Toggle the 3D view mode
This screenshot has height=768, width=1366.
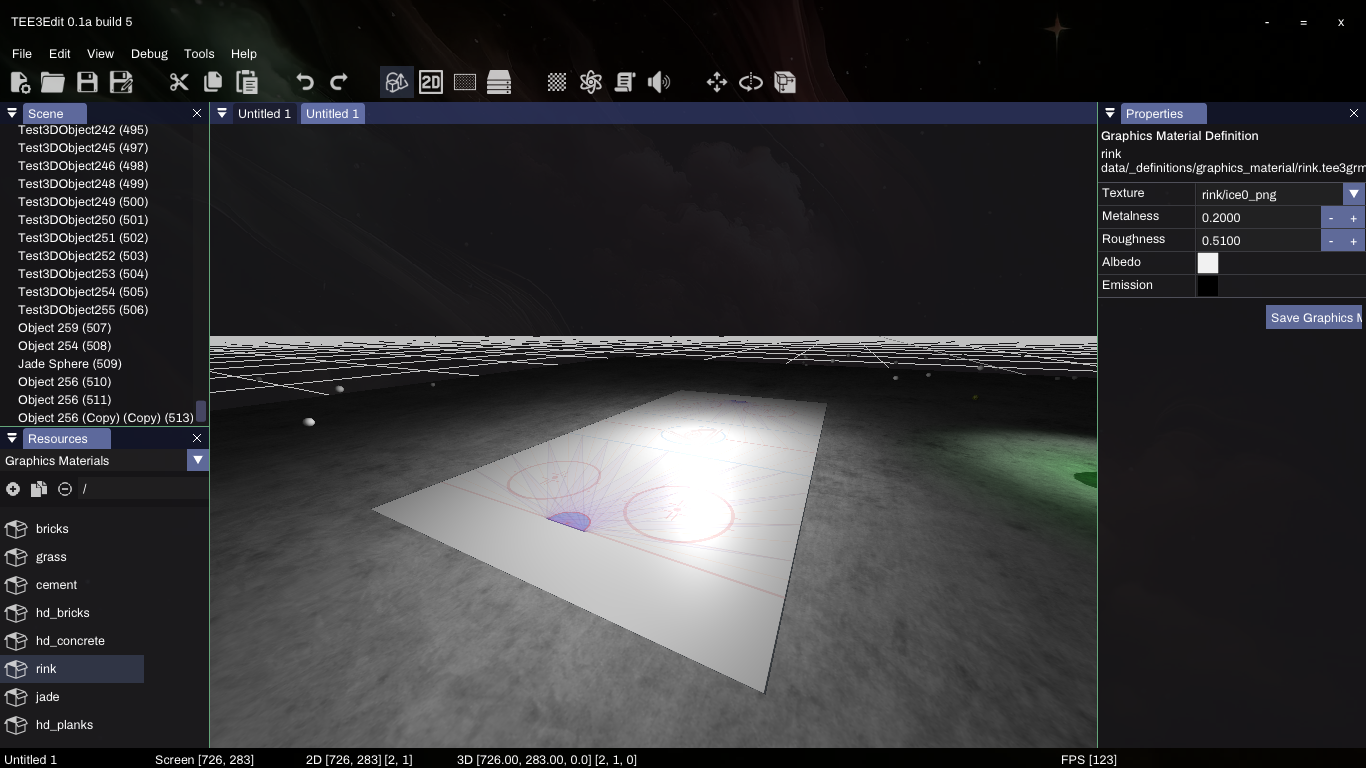click(397, 83)
